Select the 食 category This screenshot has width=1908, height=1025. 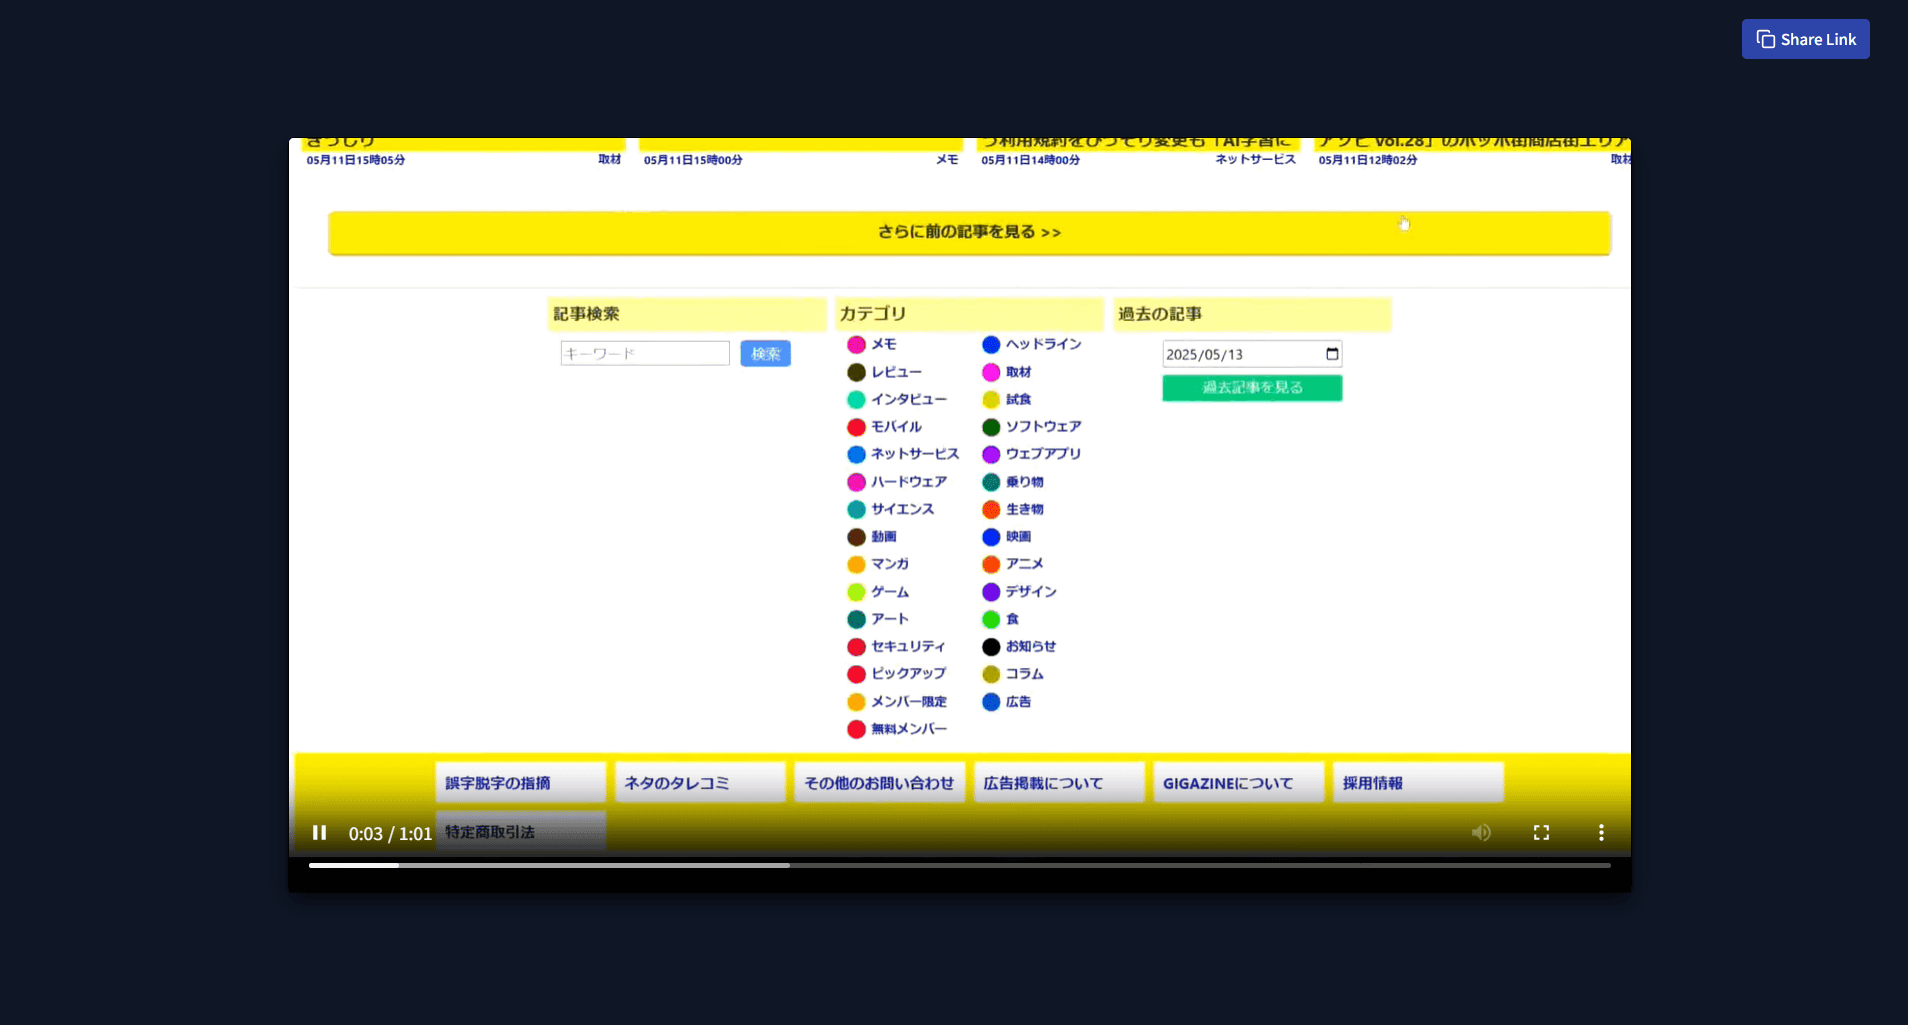(x=1001, y=619)
